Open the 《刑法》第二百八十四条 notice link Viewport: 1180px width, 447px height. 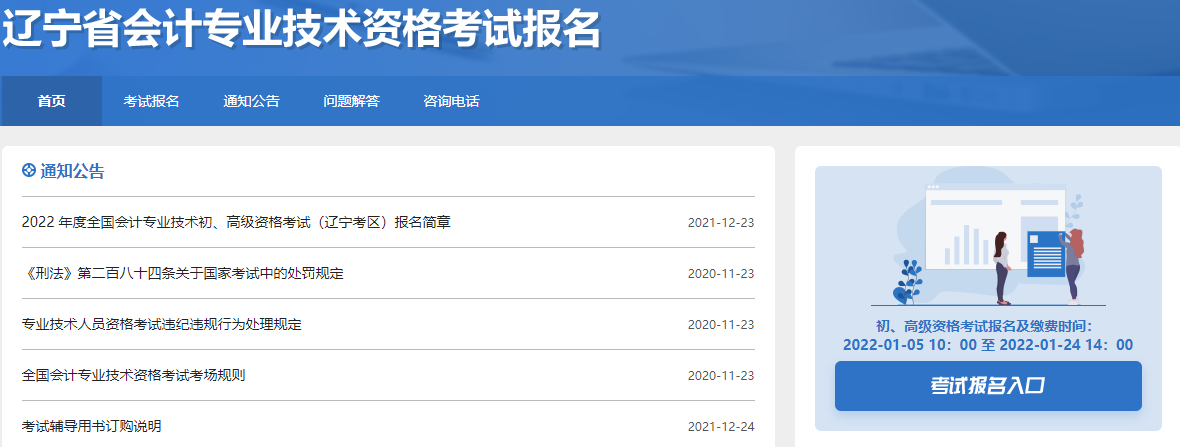coord(182,273)
